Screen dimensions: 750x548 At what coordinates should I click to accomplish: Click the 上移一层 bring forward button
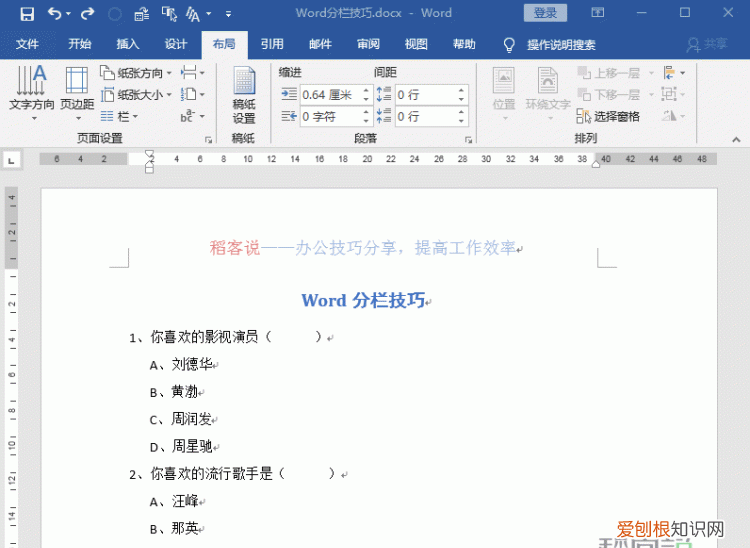pos(609,73)
